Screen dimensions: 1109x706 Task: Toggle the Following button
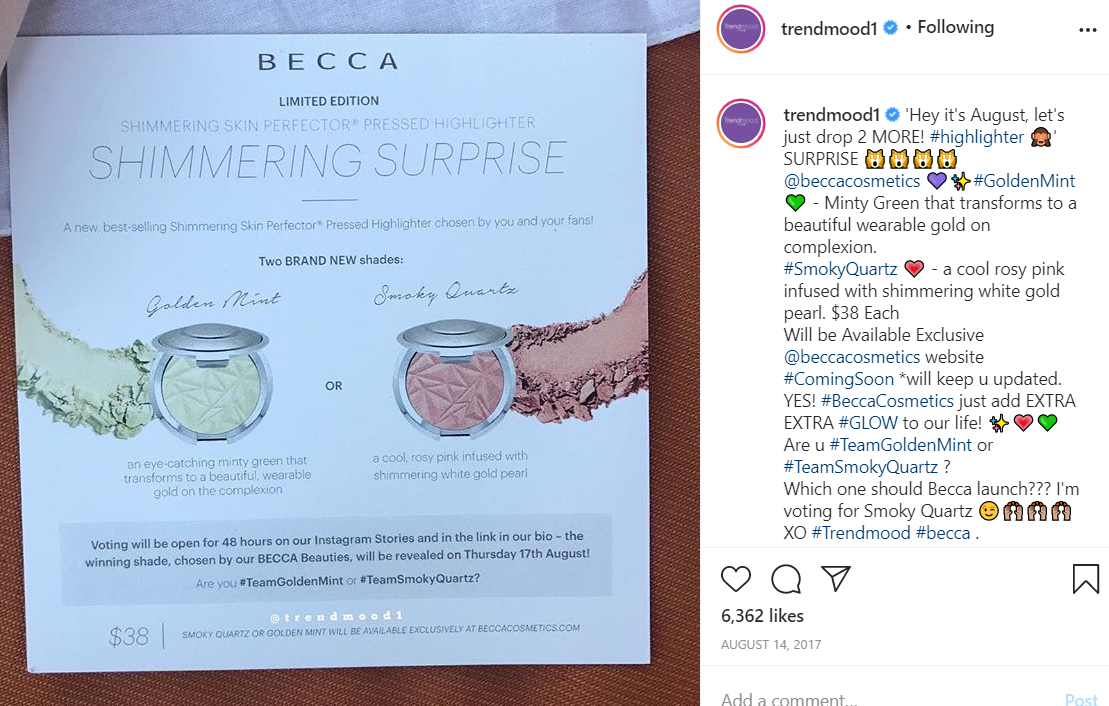(x=955, y=28)
